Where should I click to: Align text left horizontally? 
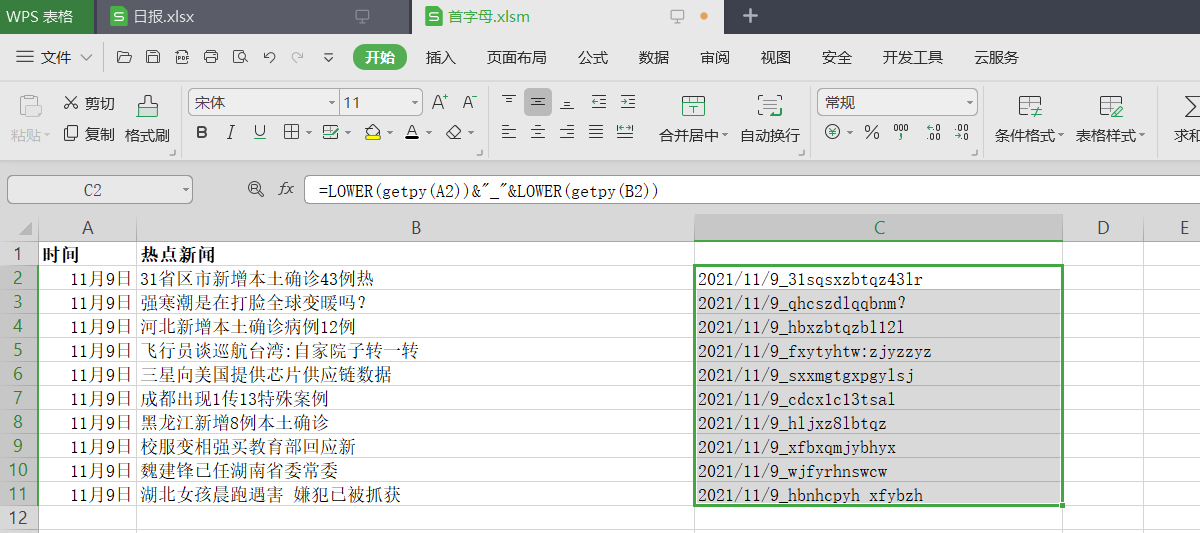point(509,132)
